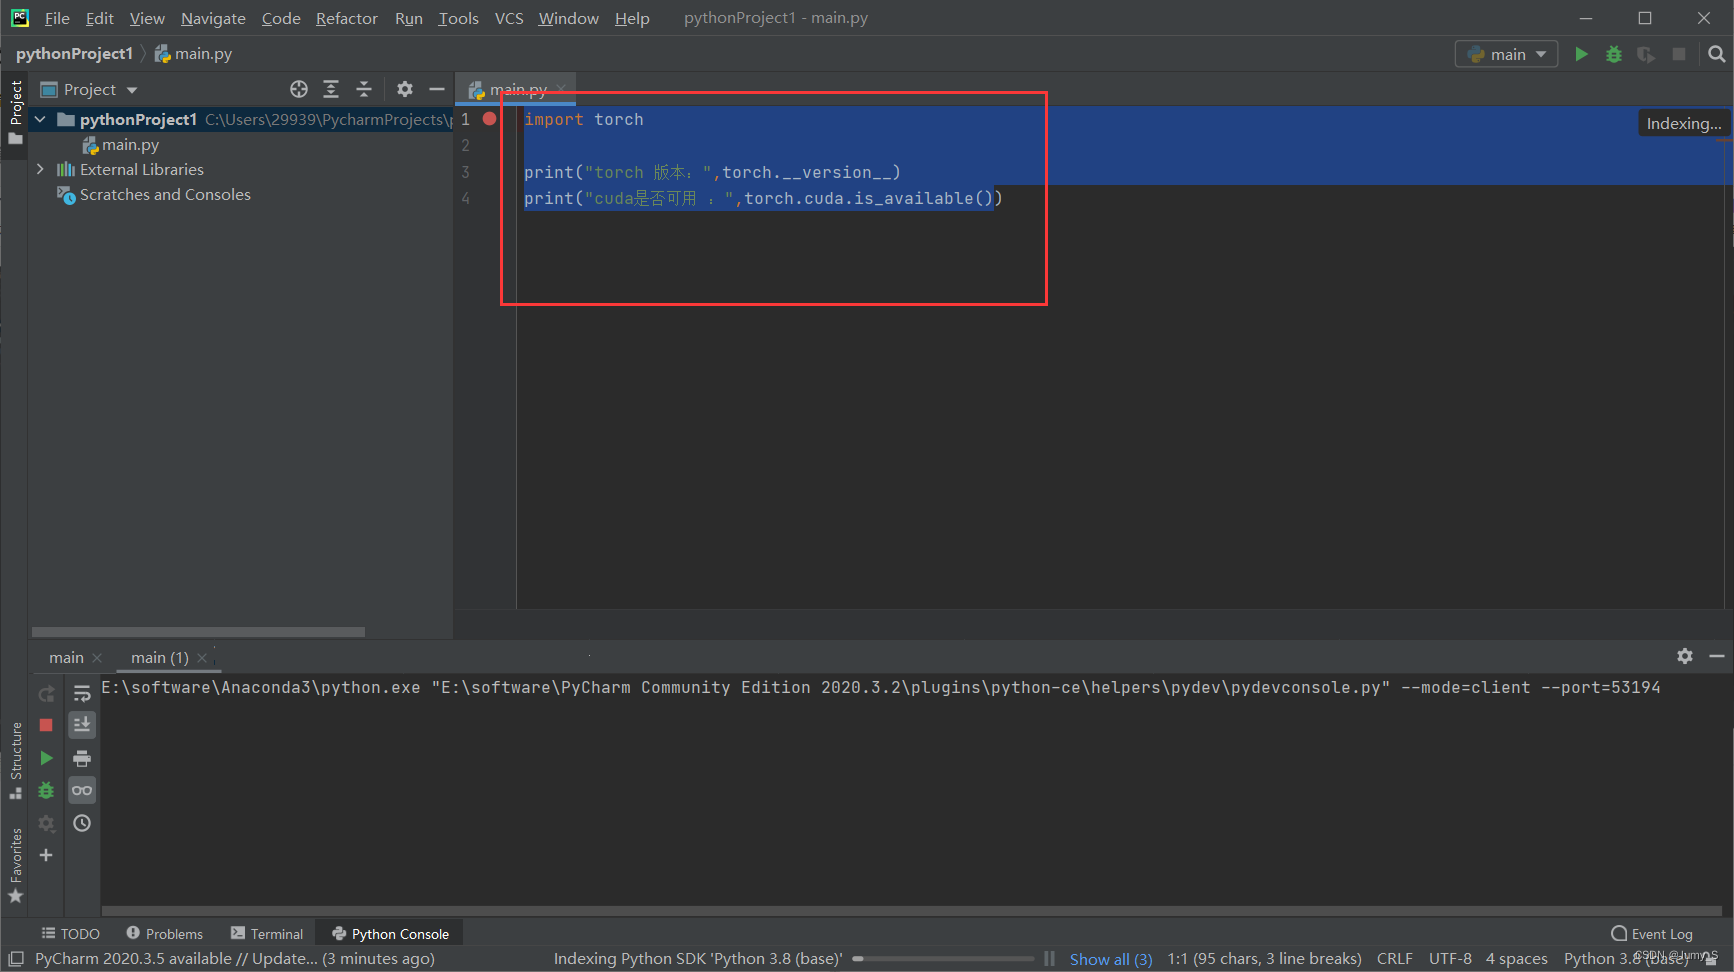The height and width of the screenshot is (972, 1734).
Task: Open the TODO tool window
Action: click(70, 934)
